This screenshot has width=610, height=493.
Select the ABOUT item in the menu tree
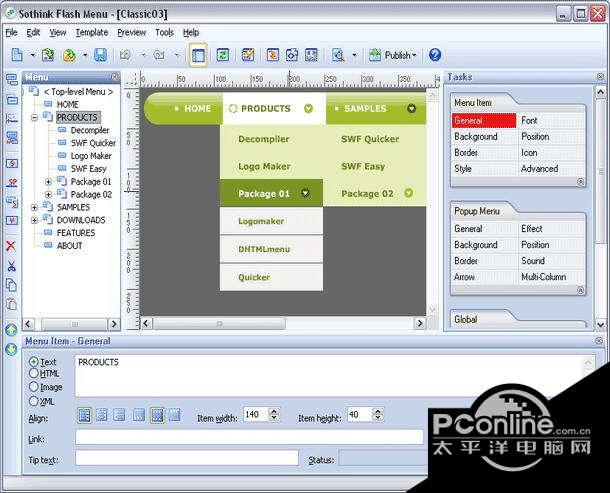click(70, 246)
